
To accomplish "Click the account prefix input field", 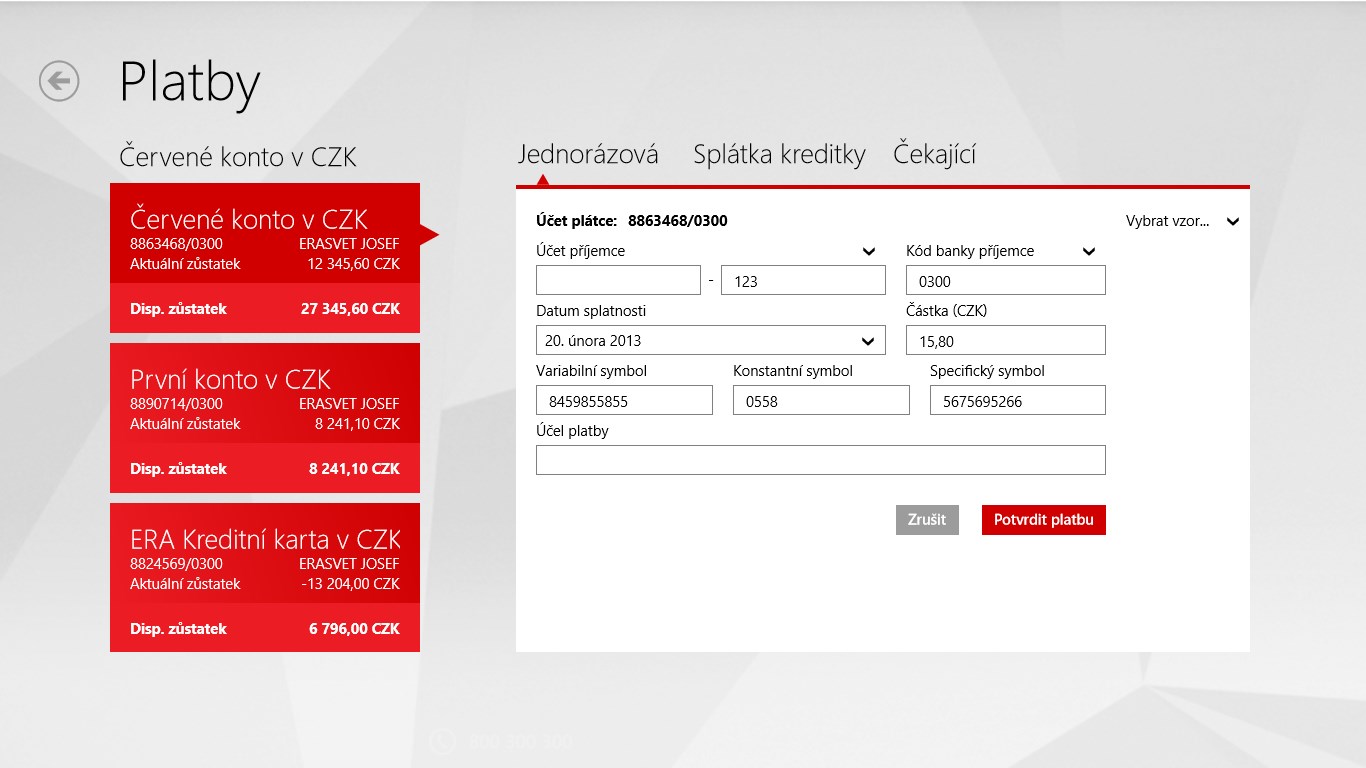I will point(618,281).
